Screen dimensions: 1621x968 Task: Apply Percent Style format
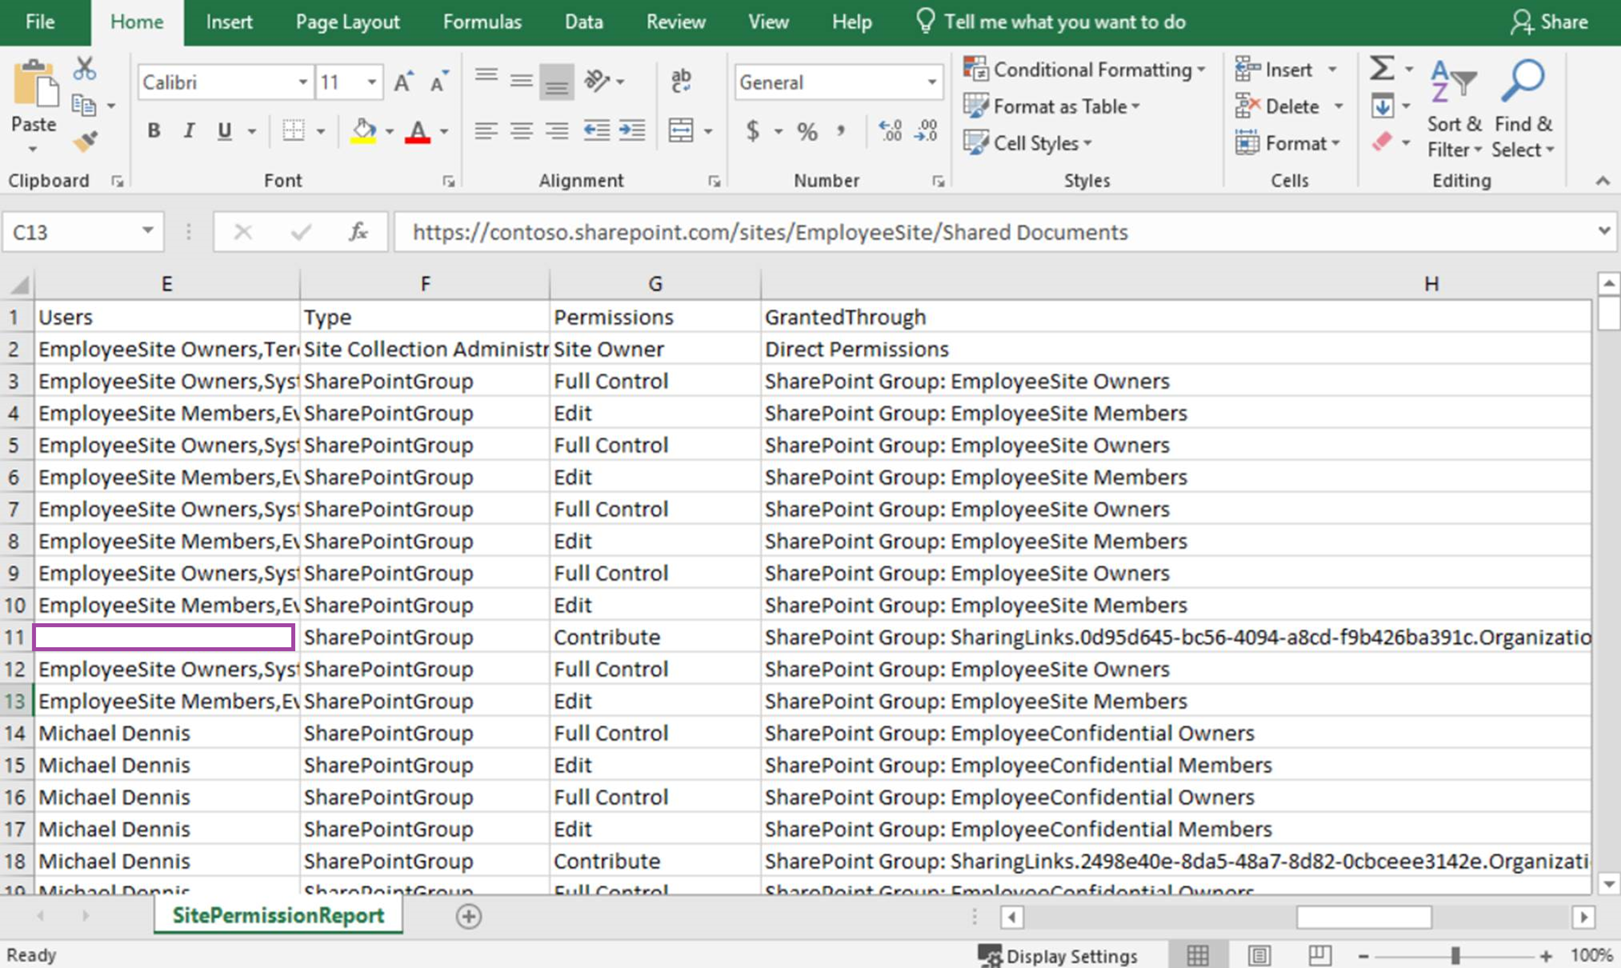(807, 131)
